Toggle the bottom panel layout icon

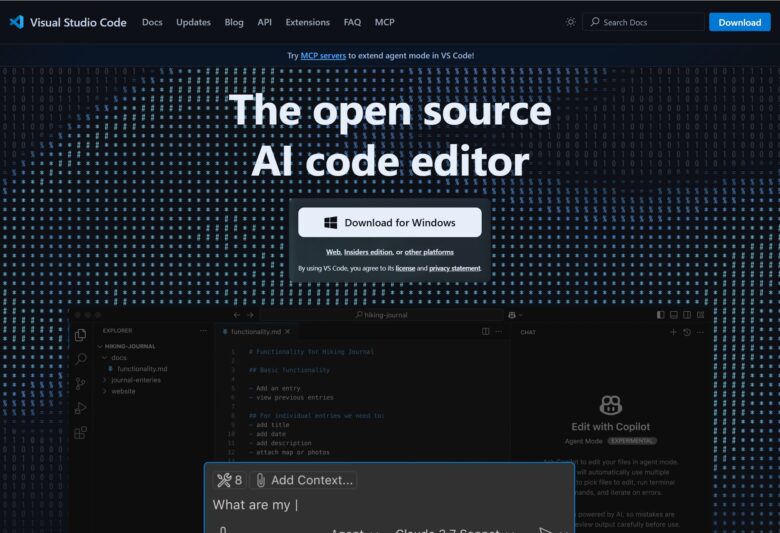pos(674,315)
